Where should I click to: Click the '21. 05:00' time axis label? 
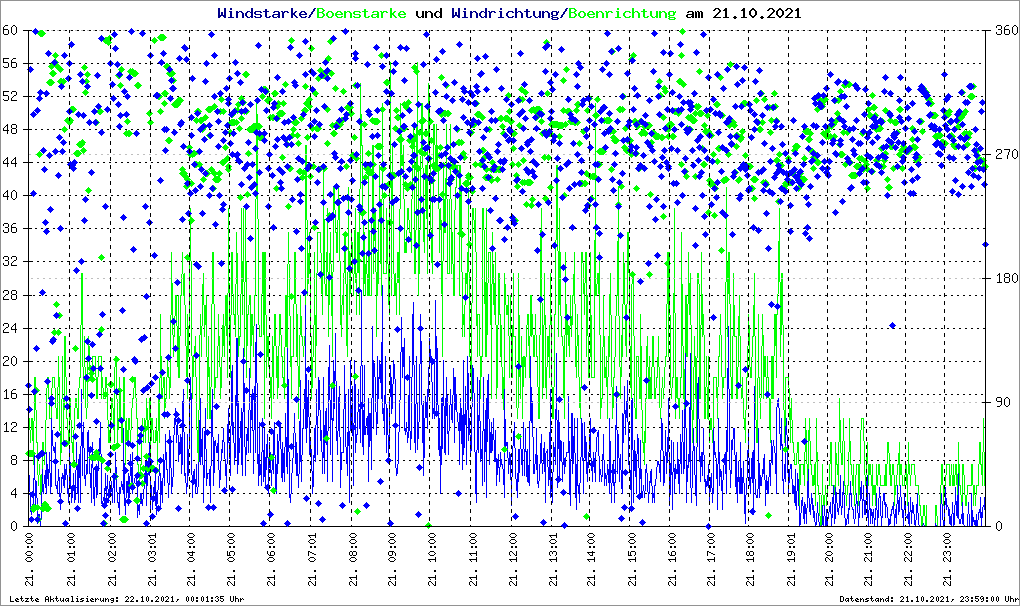coord(232,559)
